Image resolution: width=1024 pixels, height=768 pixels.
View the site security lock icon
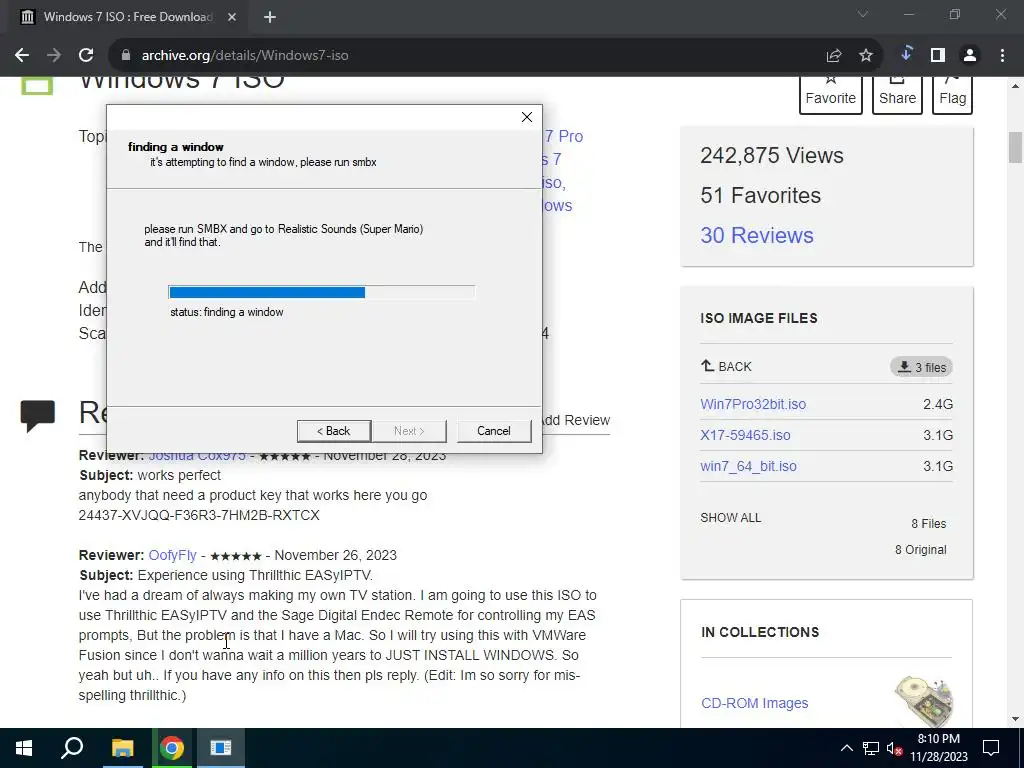click(126, 56)
